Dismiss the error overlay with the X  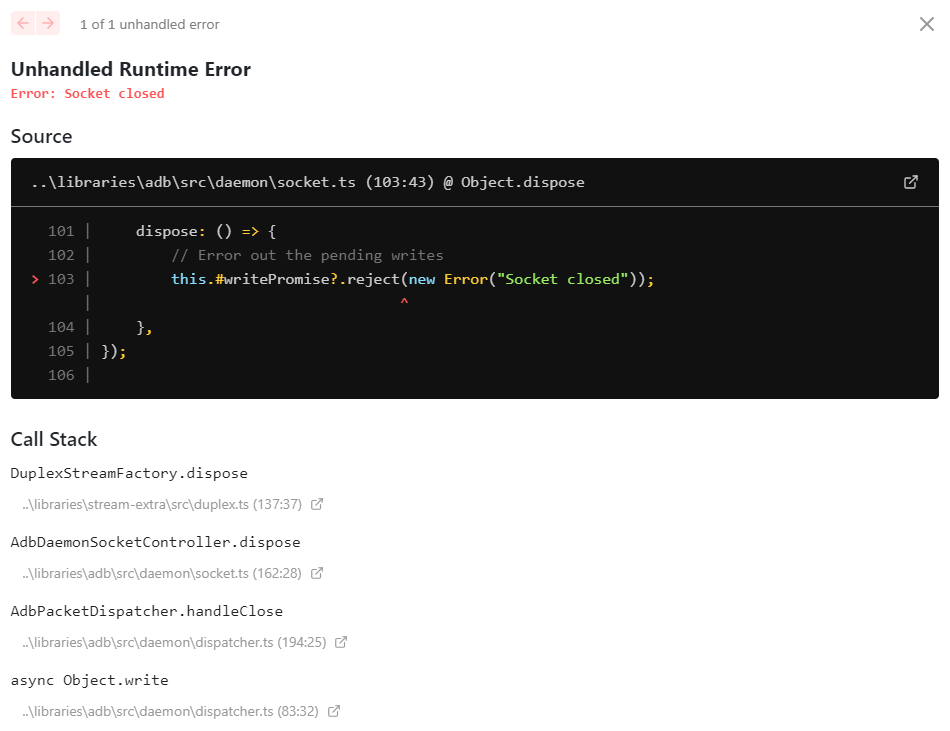[x=926, y=23]
